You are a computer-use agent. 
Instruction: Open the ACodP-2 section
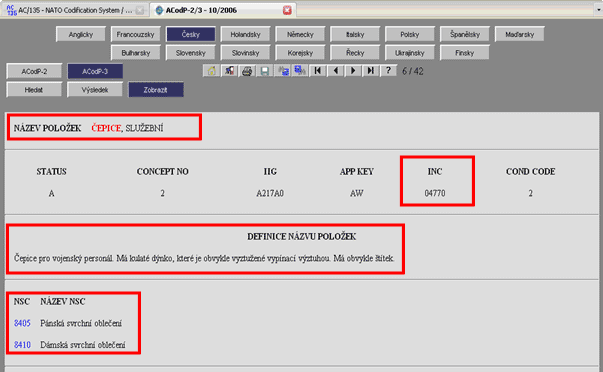(x=34, y=71)
